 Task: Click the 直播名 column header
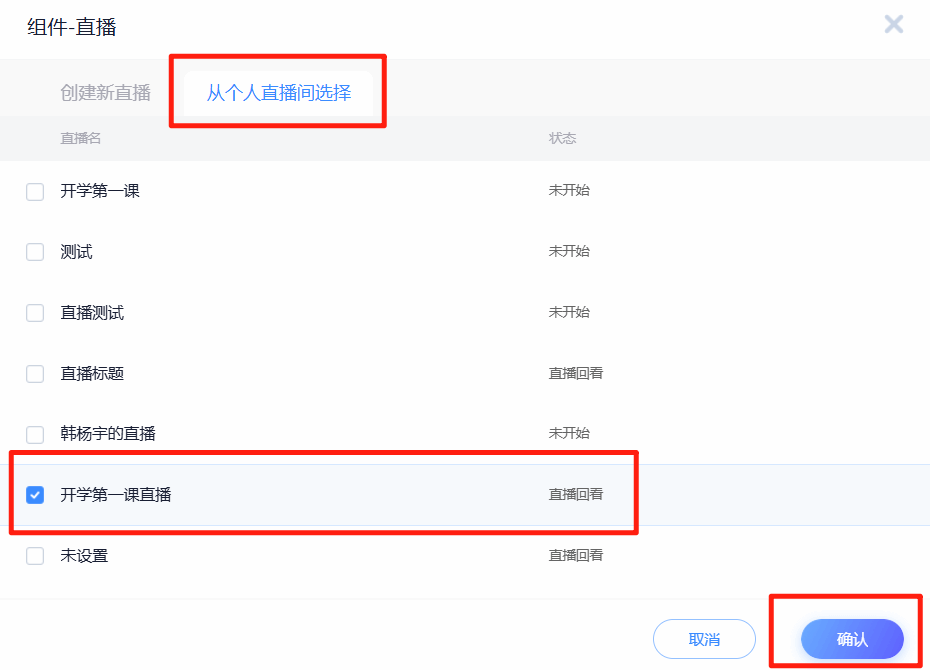81,138
